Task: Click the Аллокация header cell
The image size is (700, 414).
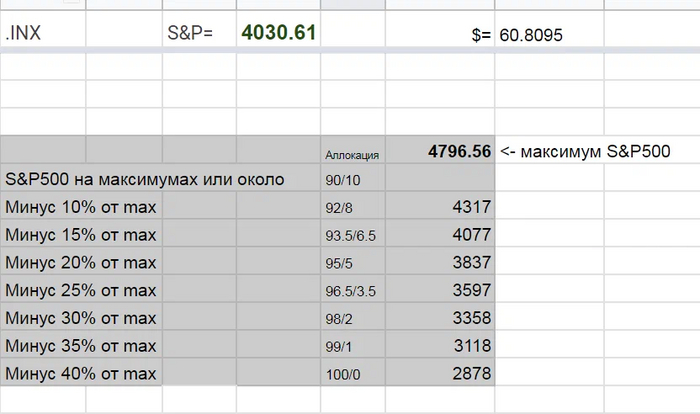Action: [352, 154]
